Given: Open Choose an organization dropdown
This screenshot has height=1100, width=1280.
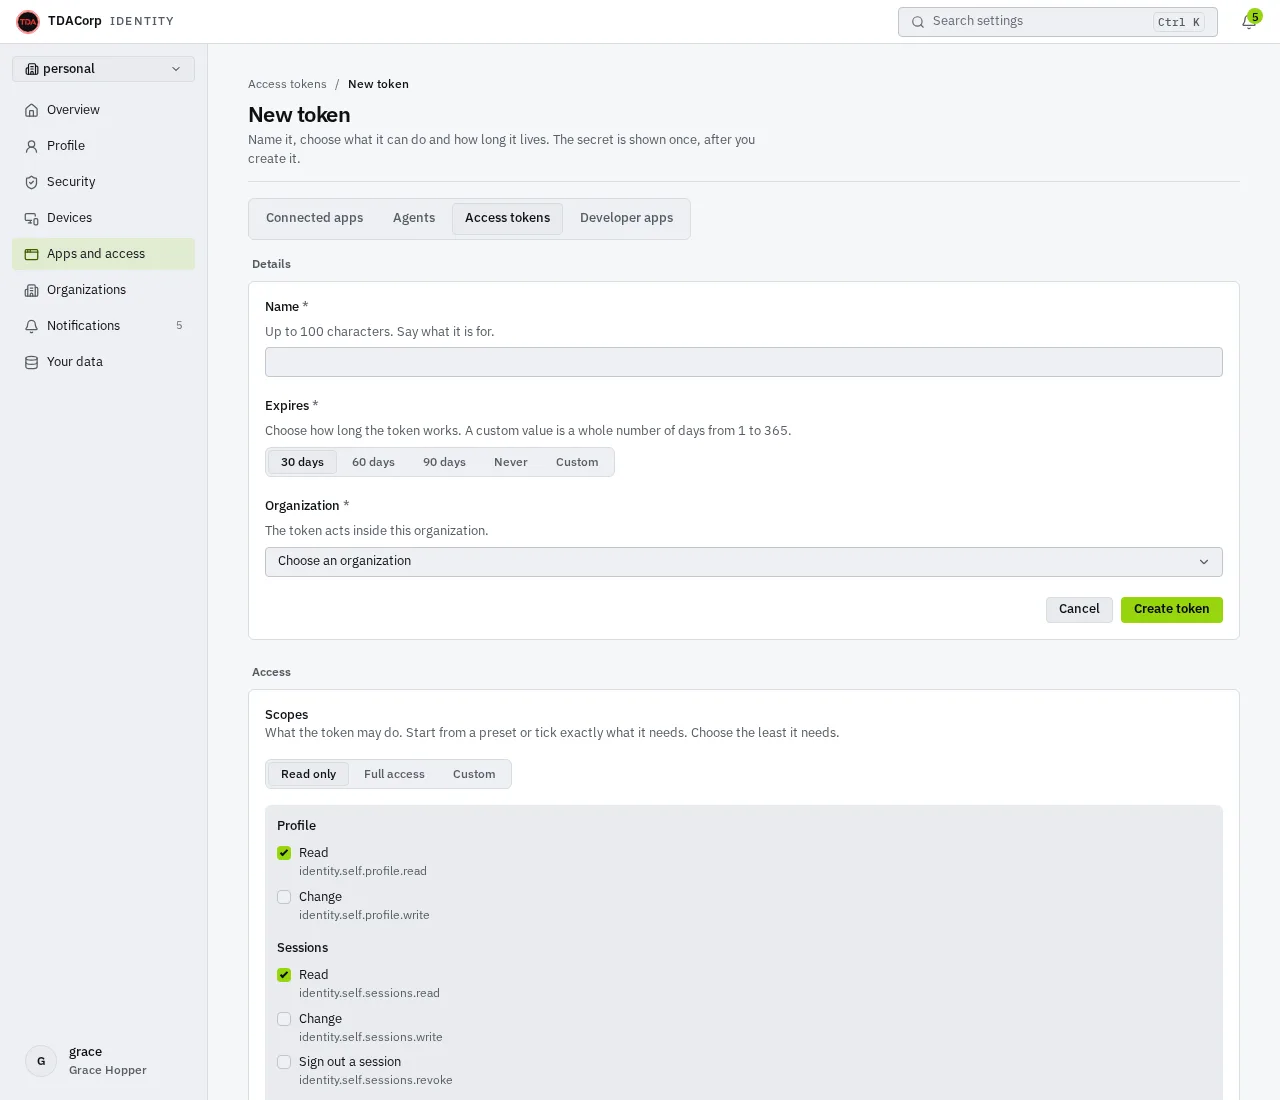Looking at the screenshot, I should [744, 562].
